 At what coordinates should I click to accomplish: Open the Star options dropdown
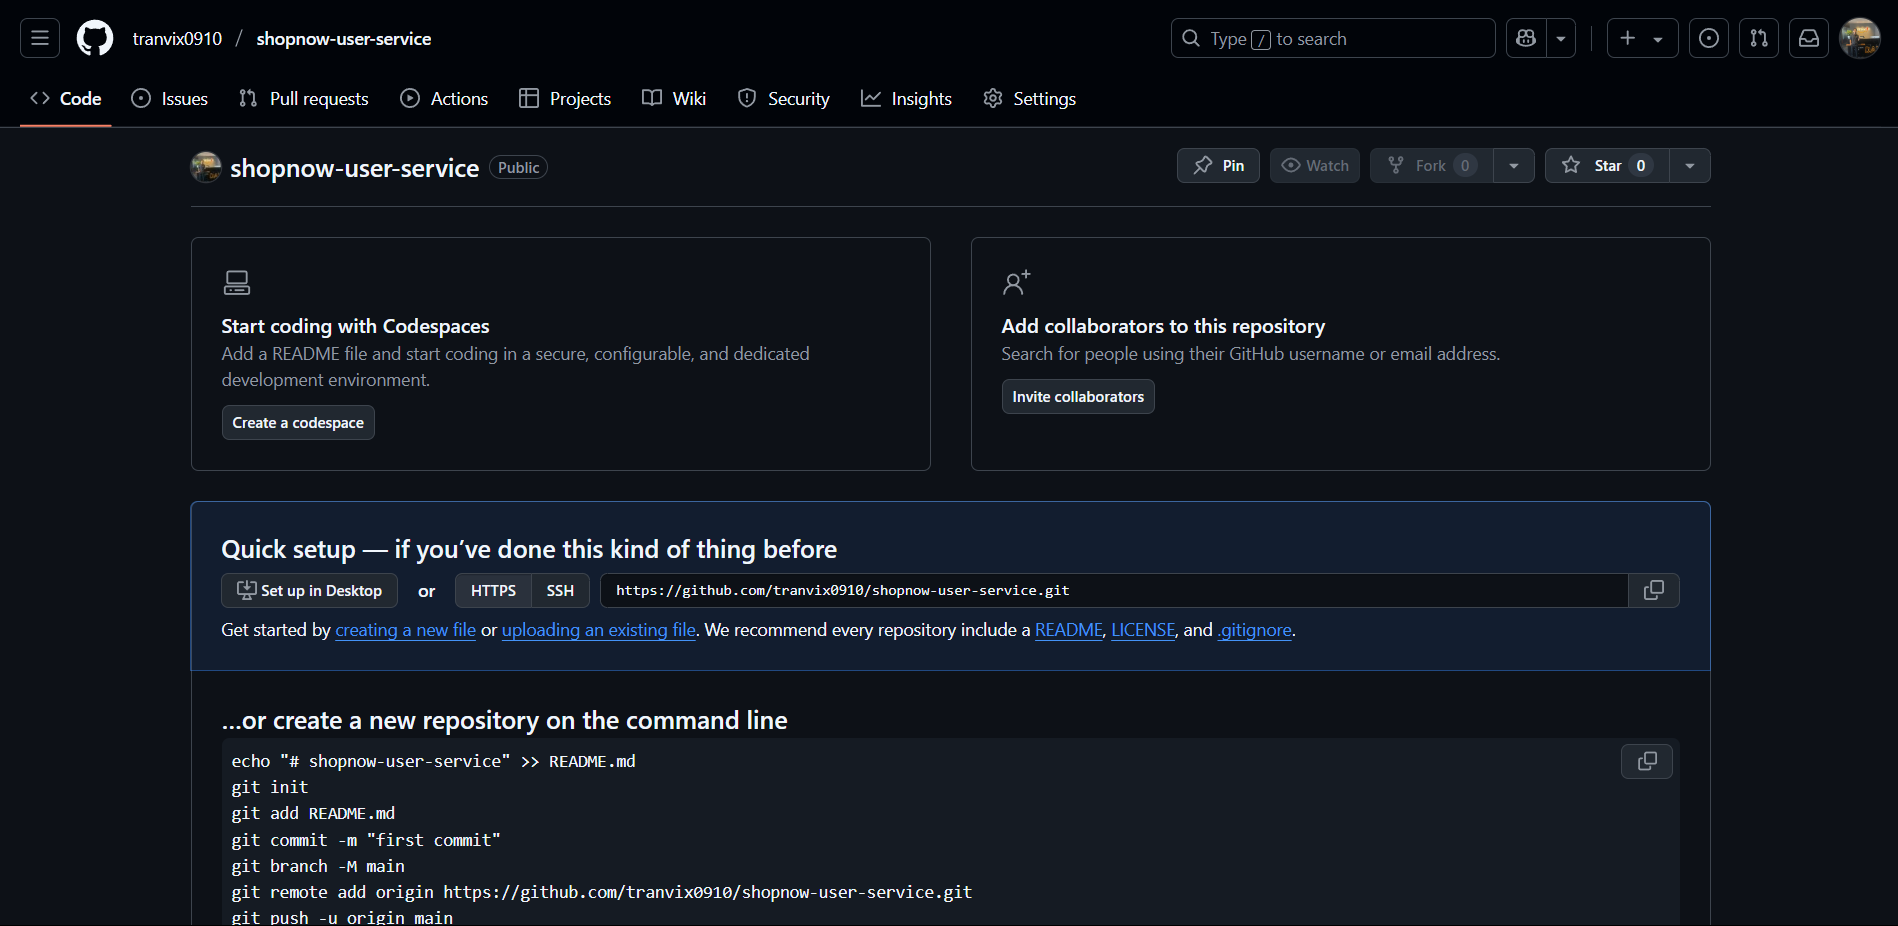[1690, 165]
